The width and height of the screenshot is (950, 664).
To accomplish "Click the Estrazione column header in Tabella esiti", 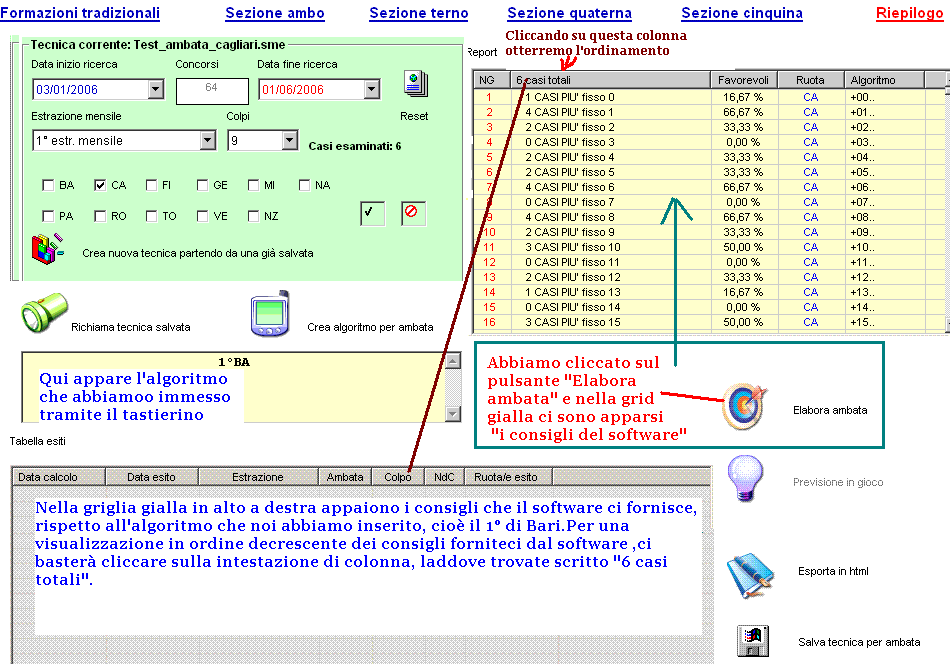I will (258, 477).
